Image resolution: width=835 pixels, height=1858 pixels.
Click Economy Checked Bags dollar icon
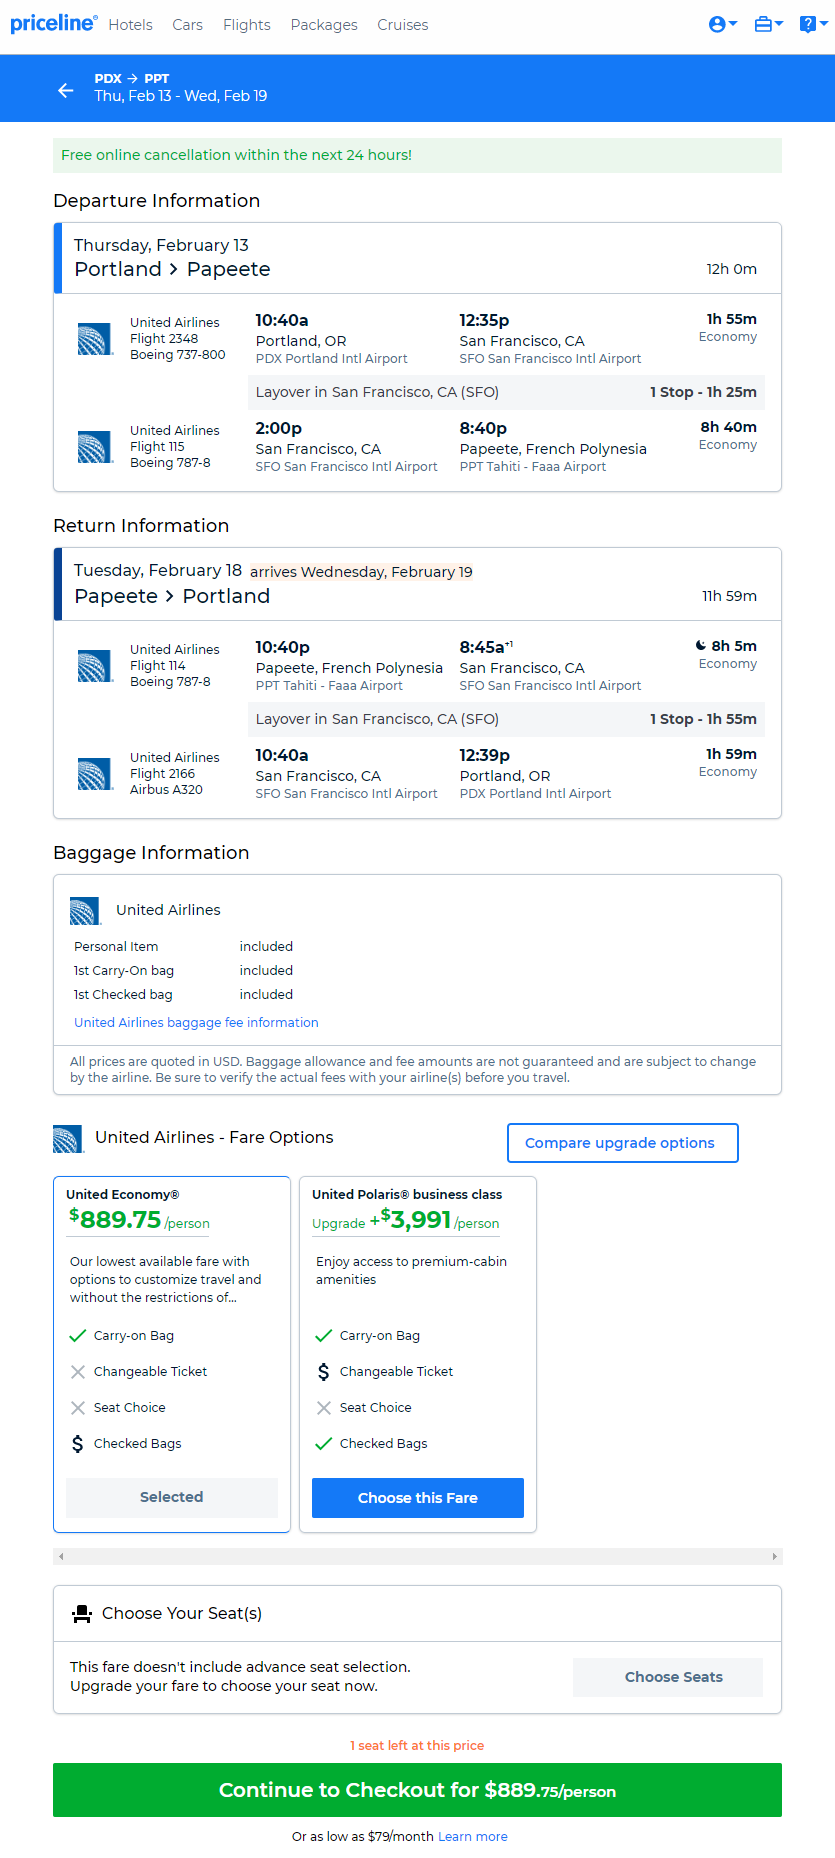(78, 1444)
